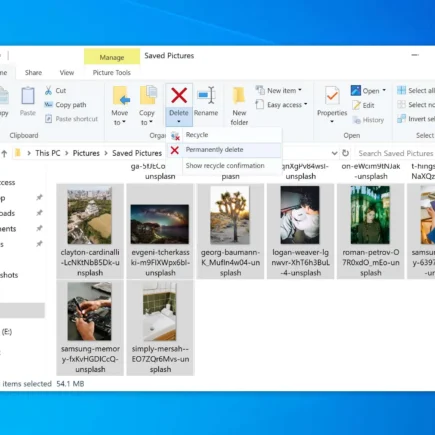Viewport: 435px width, 435px height.
Task: Open the address bar history dropdown chevron
Action: tap(334, 153)
